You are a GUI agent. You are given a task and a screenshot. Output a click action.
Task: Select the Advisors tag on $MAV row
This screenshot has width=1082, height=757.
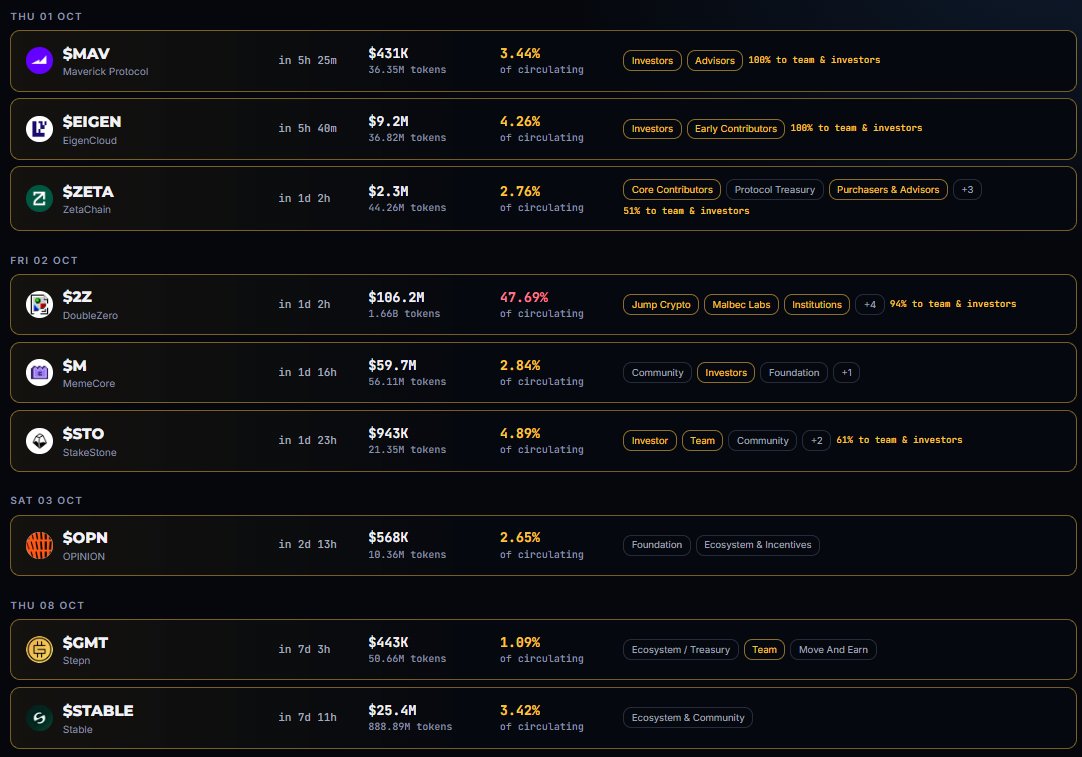(715, 61)
